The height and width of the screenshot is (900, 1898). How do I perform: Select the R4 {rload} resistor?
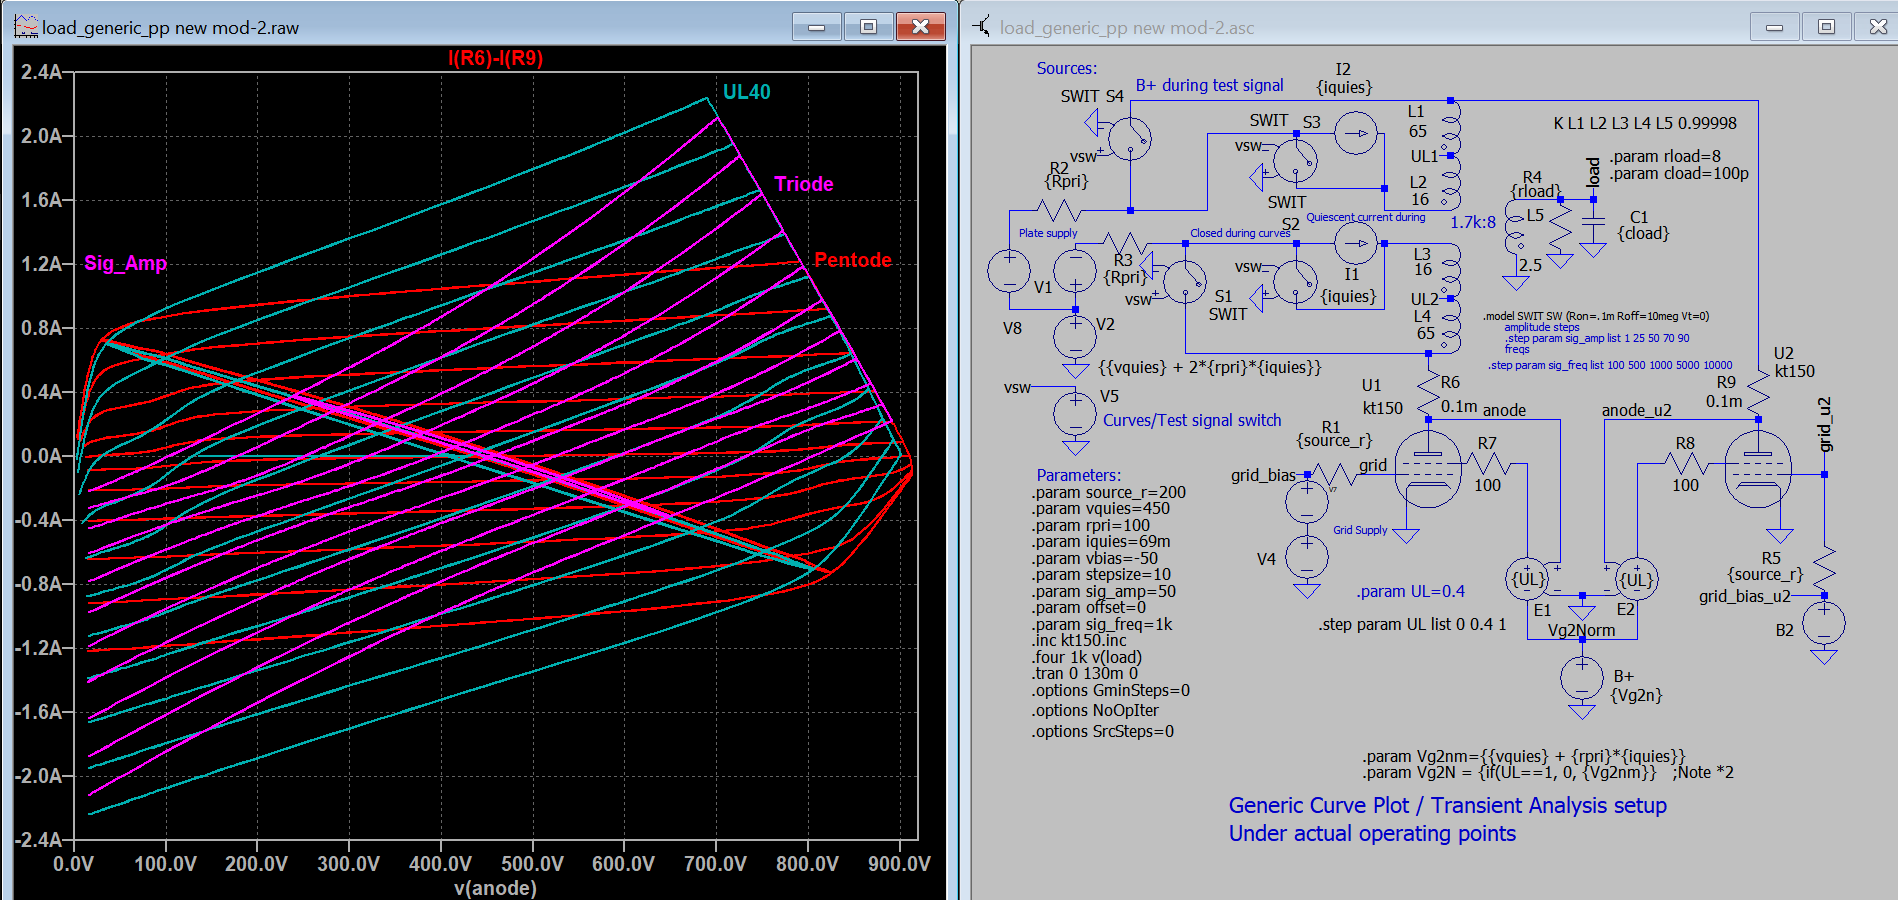point(1561,228)
